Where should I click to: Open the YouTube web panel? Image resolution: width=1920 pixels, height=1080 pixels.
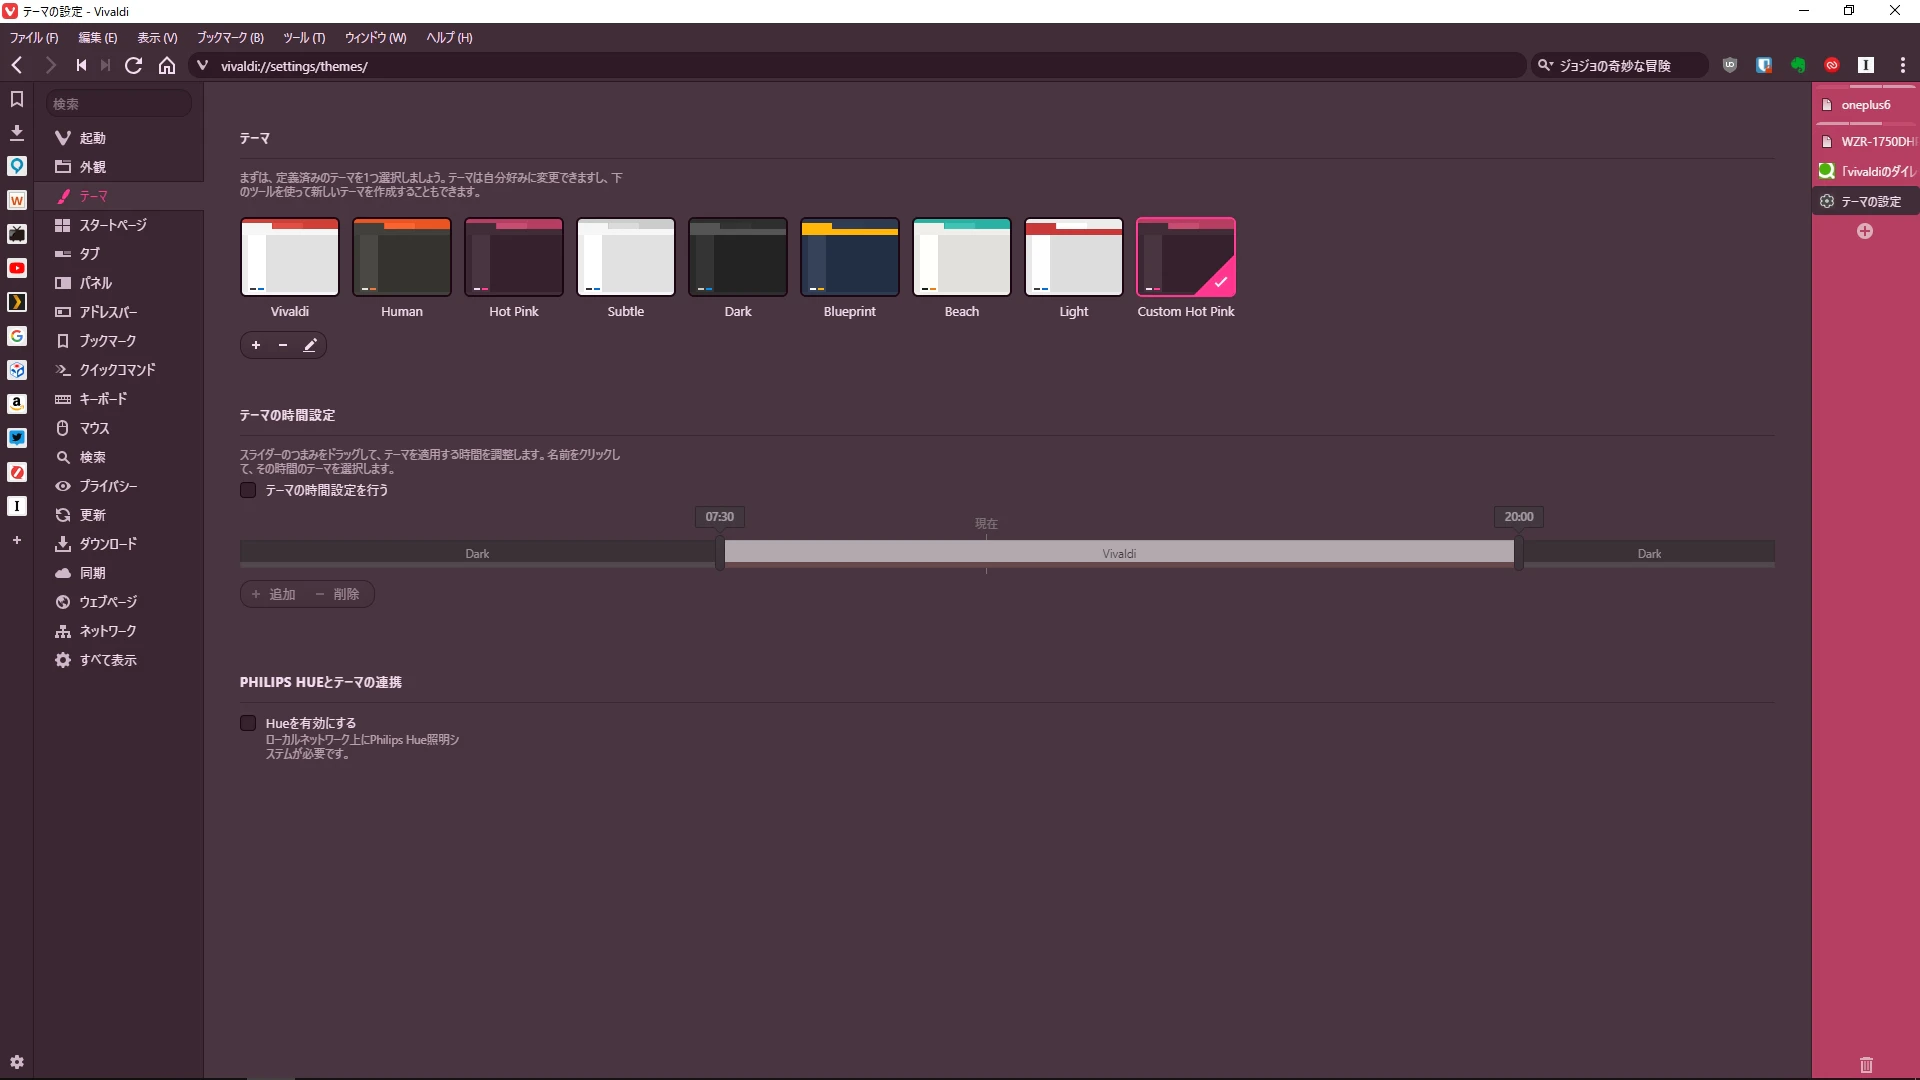[17, 268]
